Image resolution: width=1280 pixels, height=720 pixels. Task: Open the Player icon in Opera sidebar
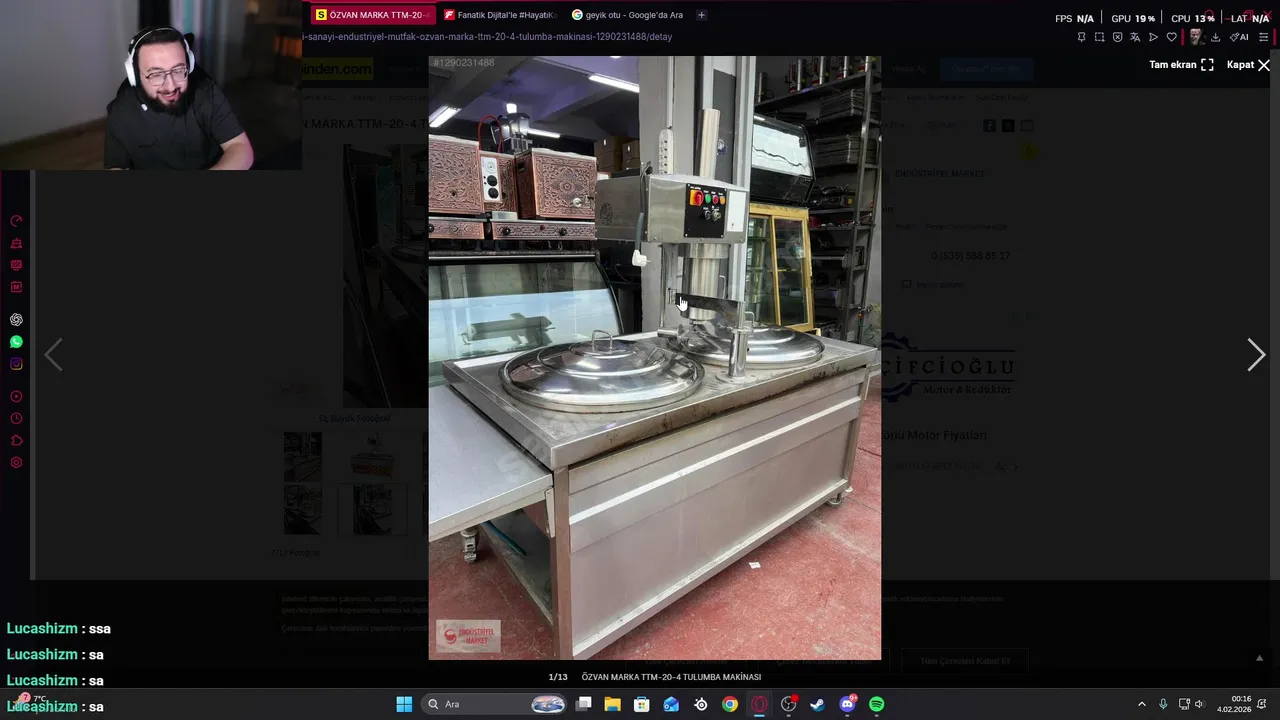[x=16, y=397]
